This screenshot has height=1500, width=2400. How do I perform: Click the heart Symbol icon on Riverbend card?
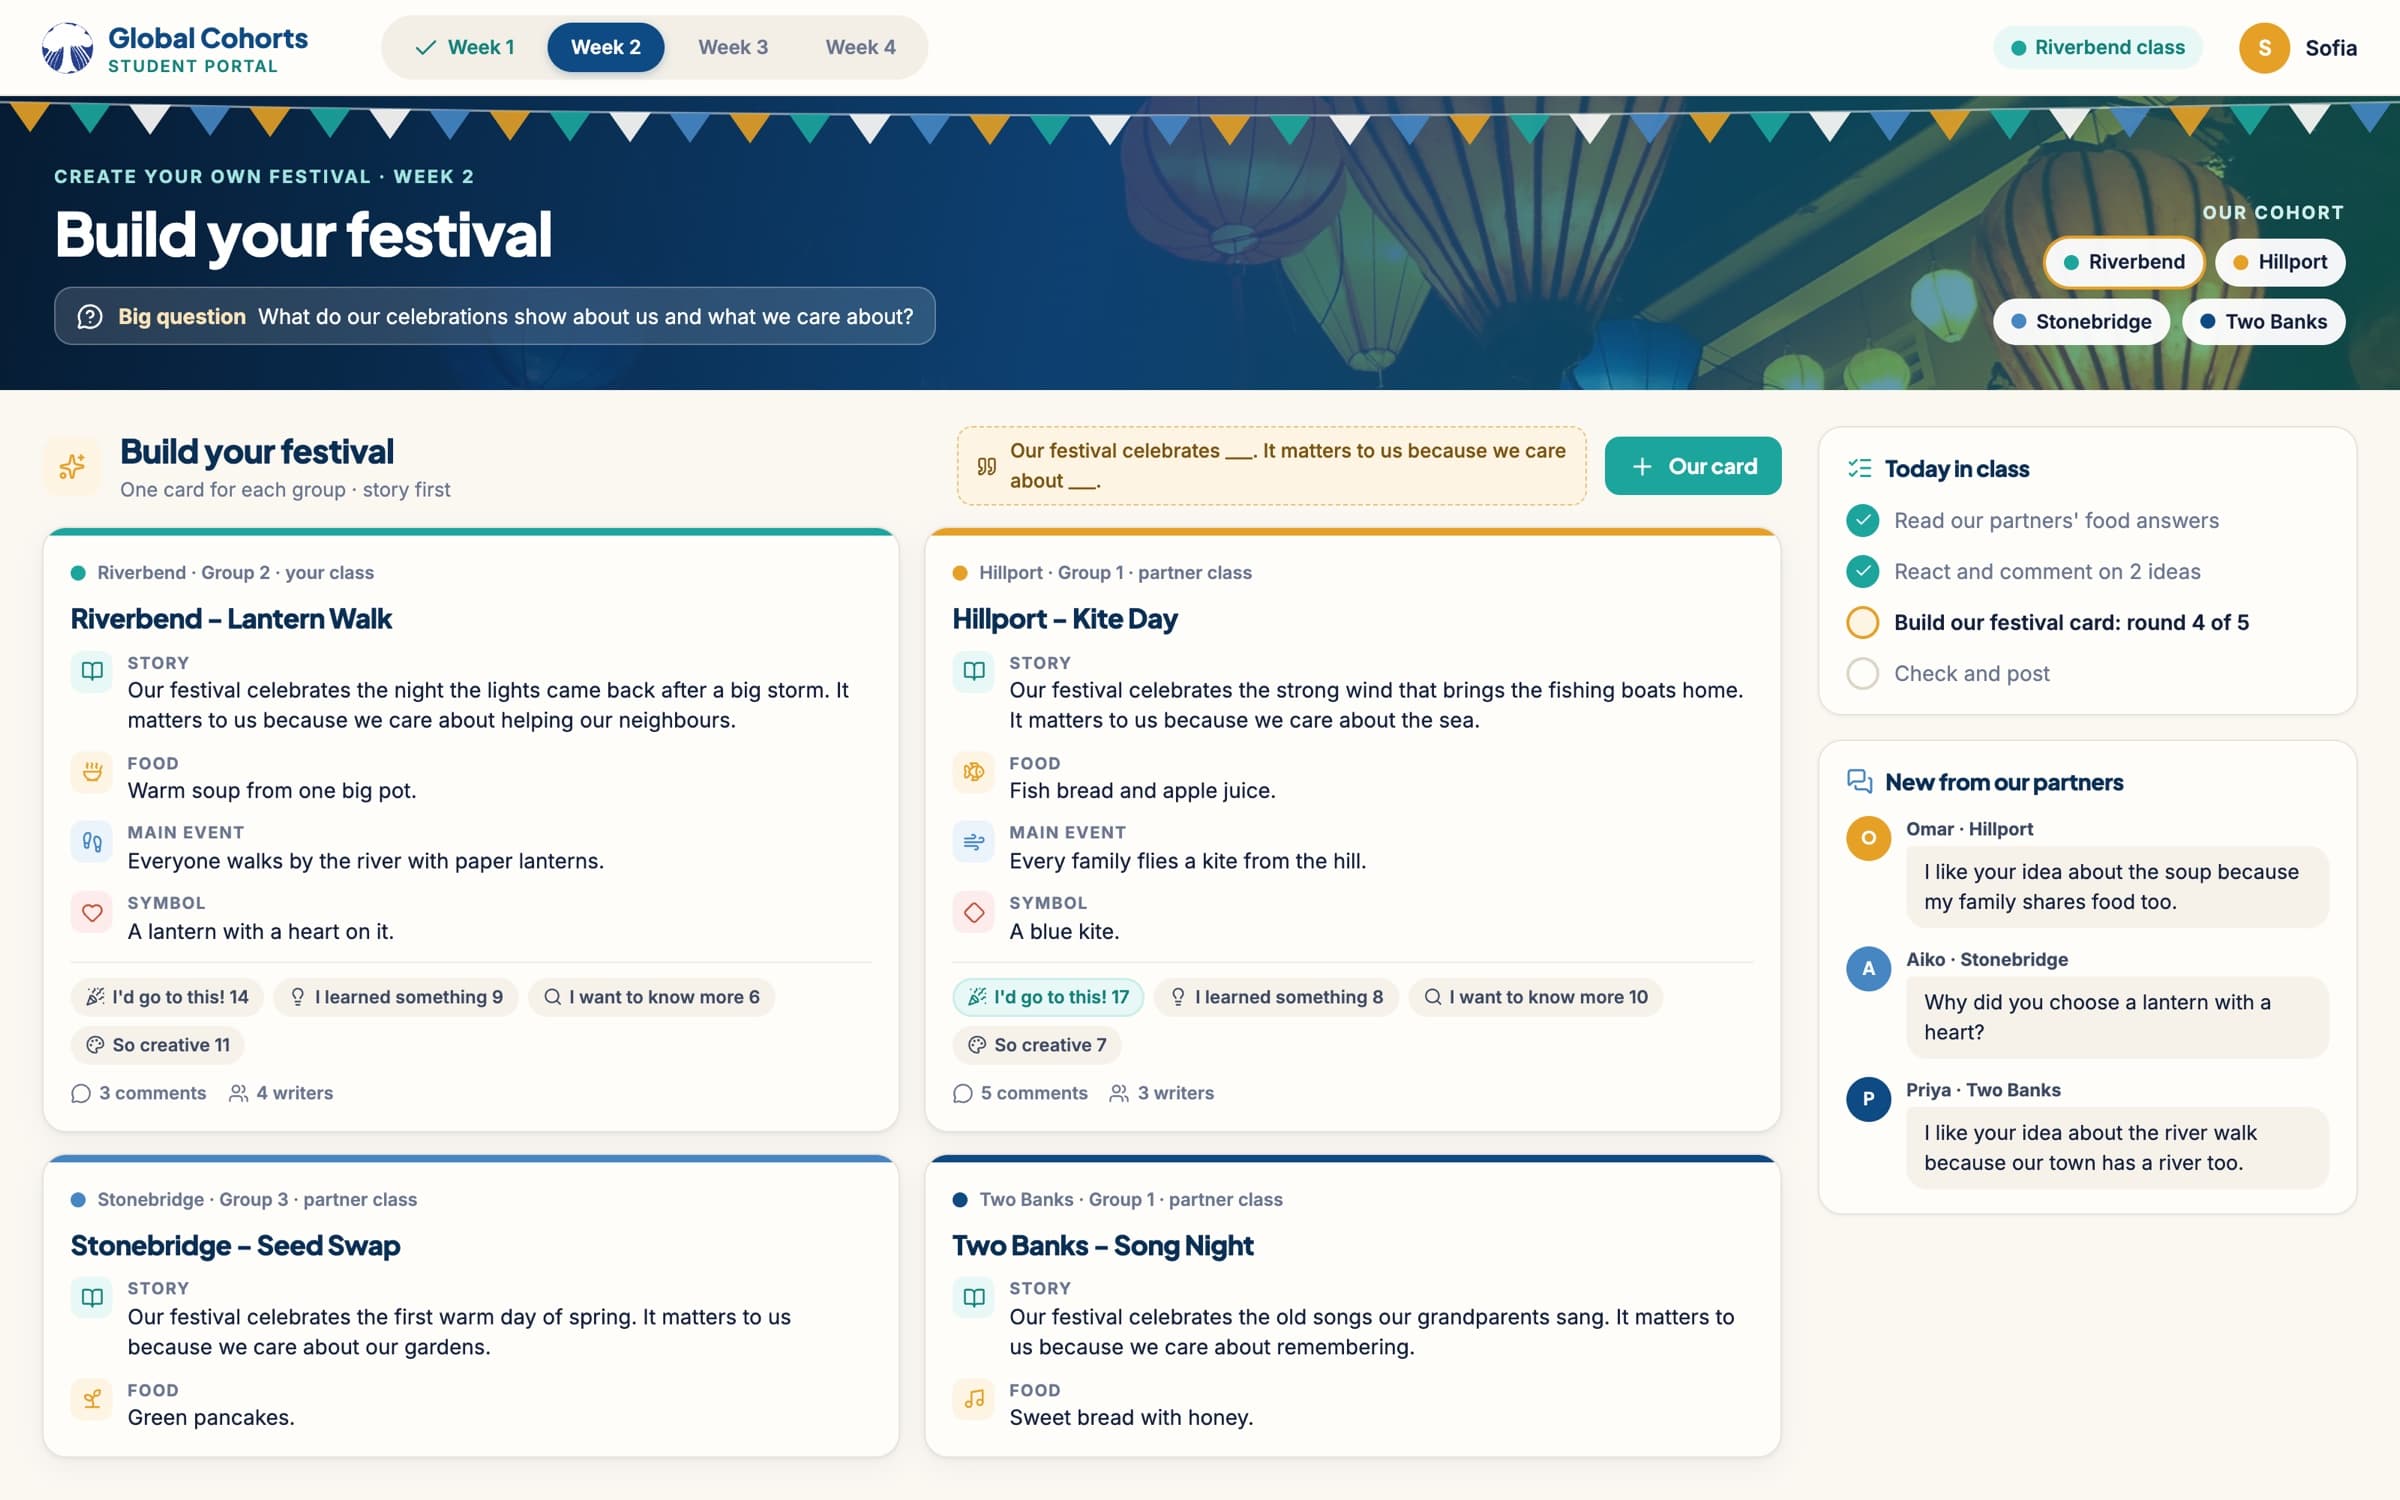click(92, 912)
